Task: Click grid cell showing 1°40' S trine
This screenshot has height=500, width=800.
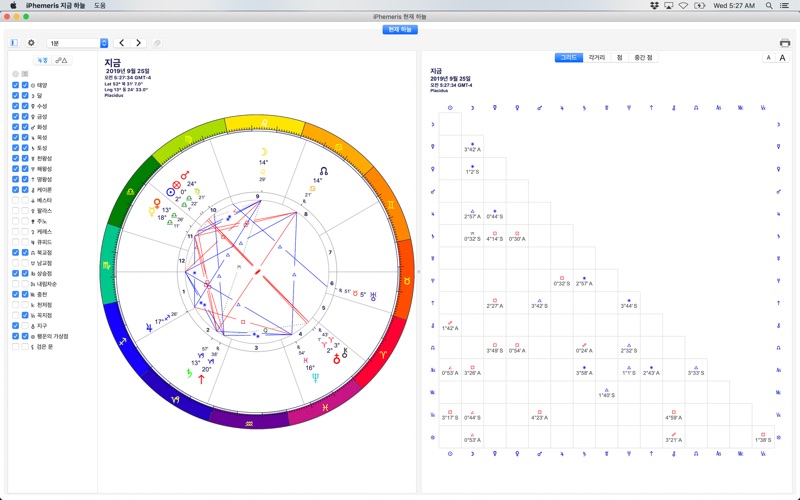Action: [x=607, y=392]
